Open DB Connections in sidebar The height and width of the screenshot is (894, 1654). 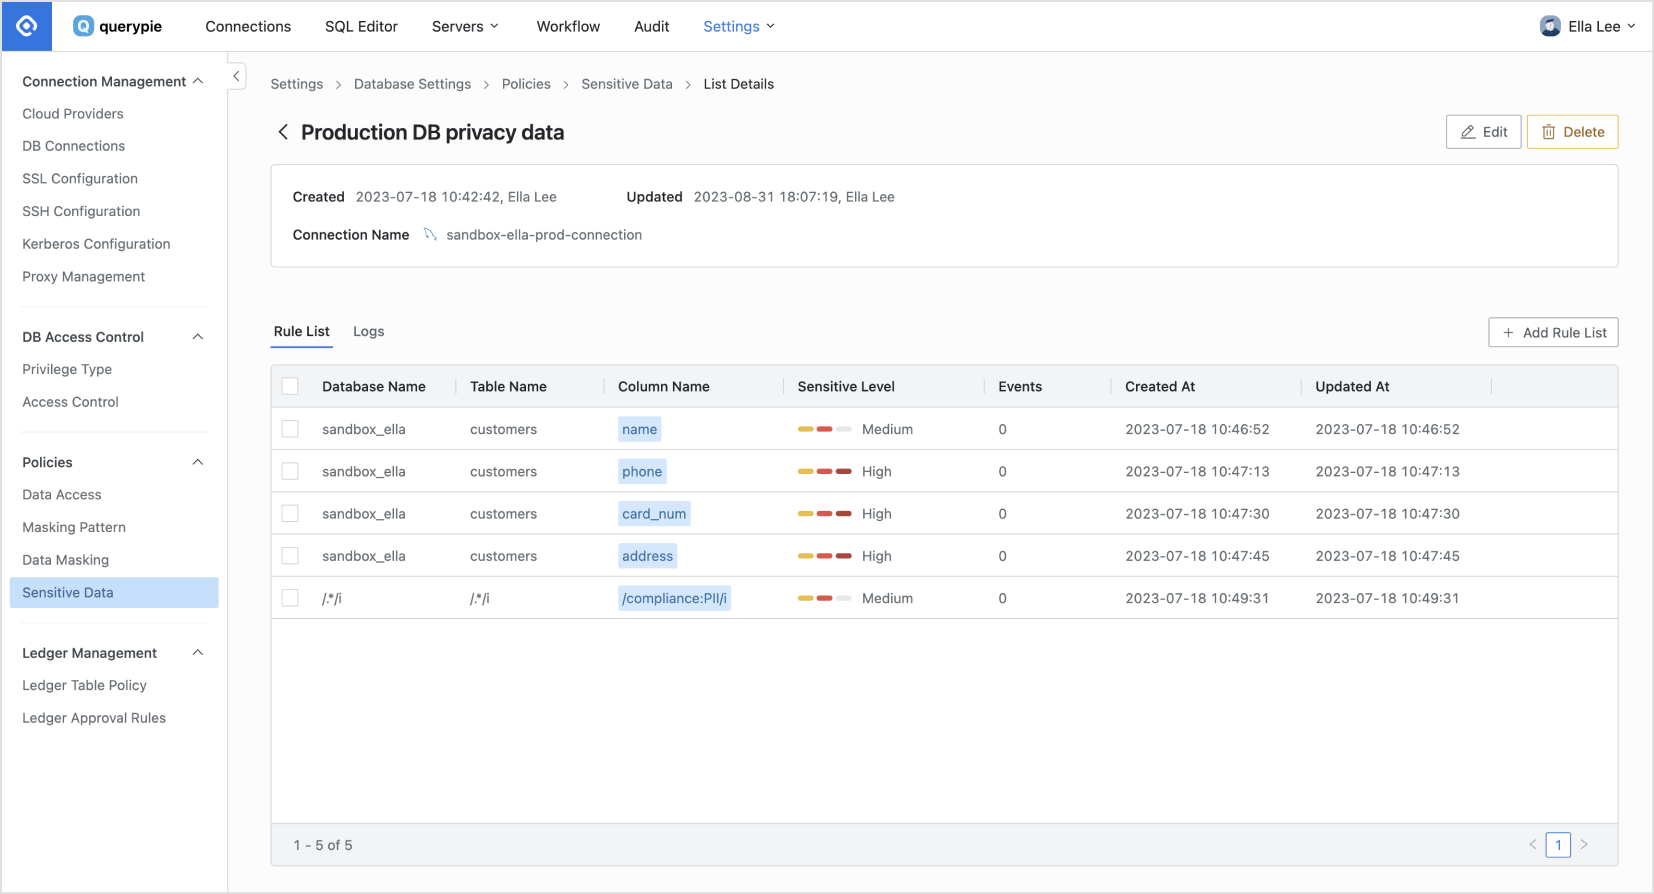[74, 146]
